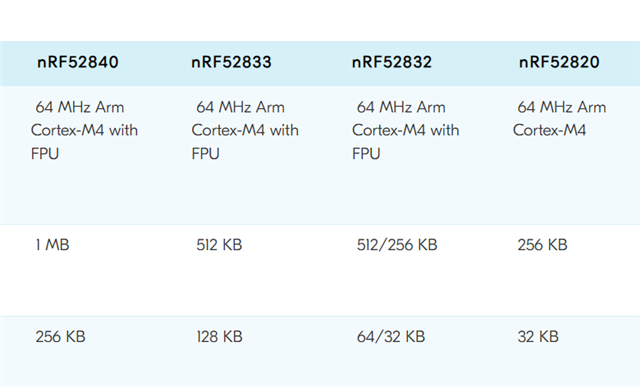Click the nRF52832 header text

pyautogui.click(x=392, y=62)
